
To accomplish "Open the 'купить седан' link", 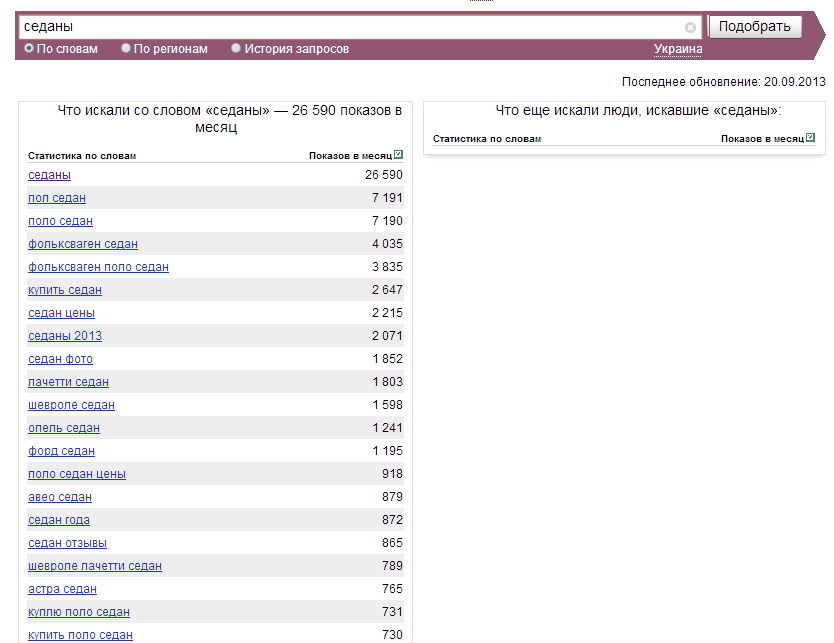I will pos(65,290).
